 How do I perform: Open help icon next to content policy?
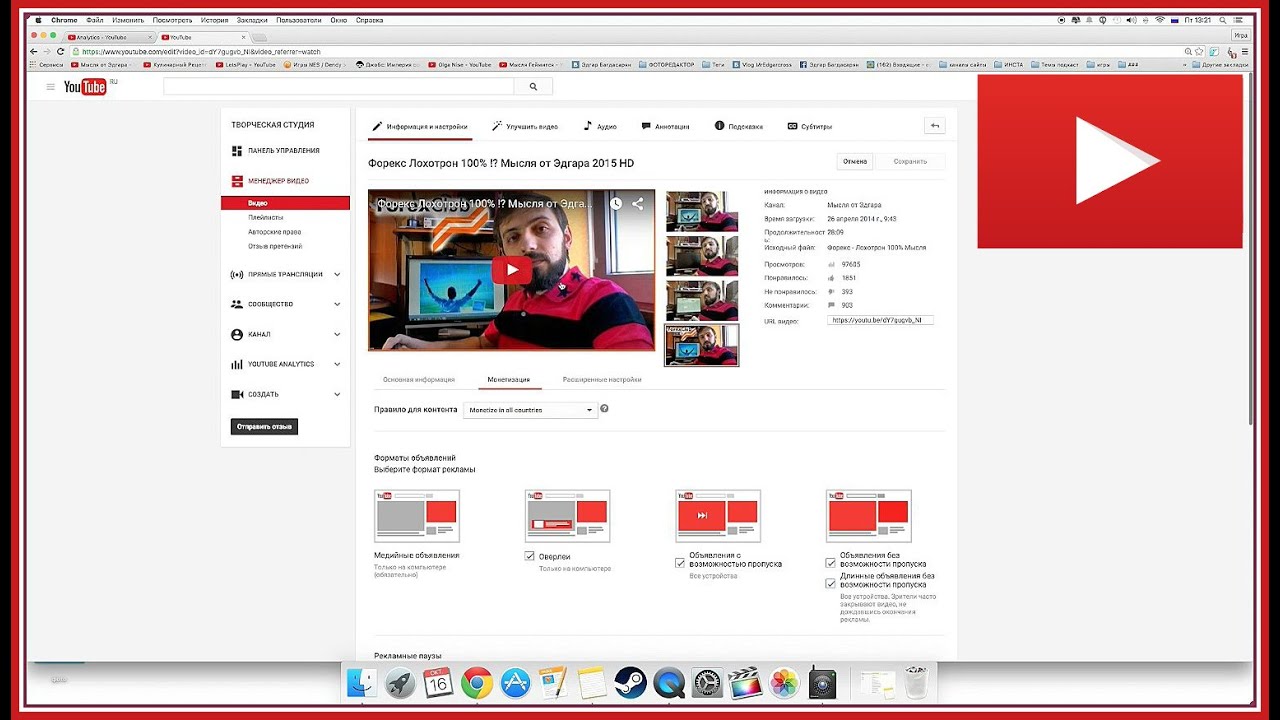(x=604, y=409)
